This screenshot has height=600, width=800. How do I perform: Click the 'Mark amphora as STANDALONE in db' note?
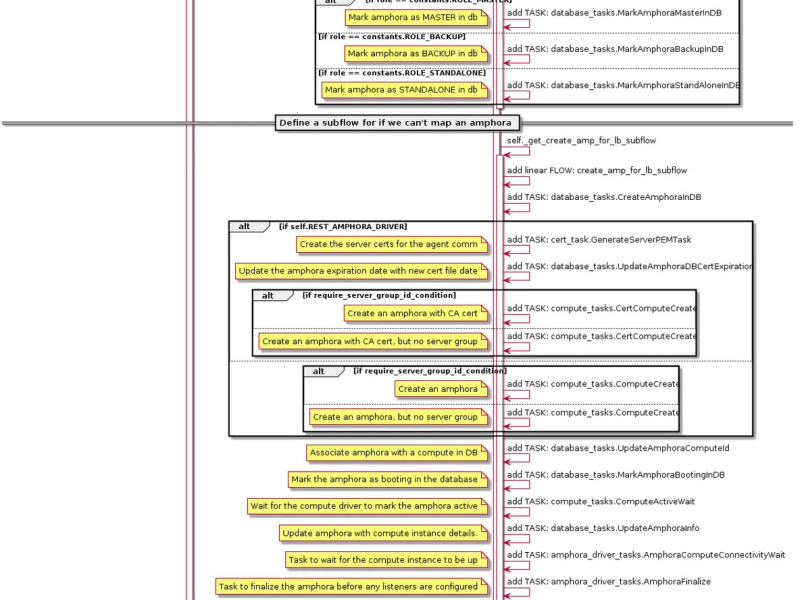pyautogui.click(x=405, y=90)
